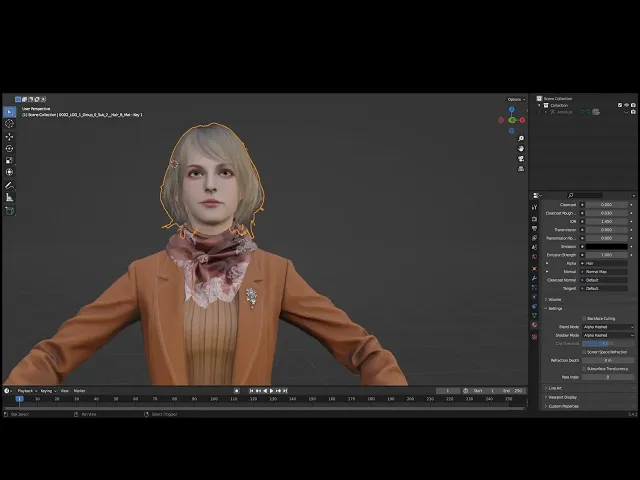Open the Shadow Mode dropdown
The width and height of the screenshot is (640, 480).
point(608,335)
